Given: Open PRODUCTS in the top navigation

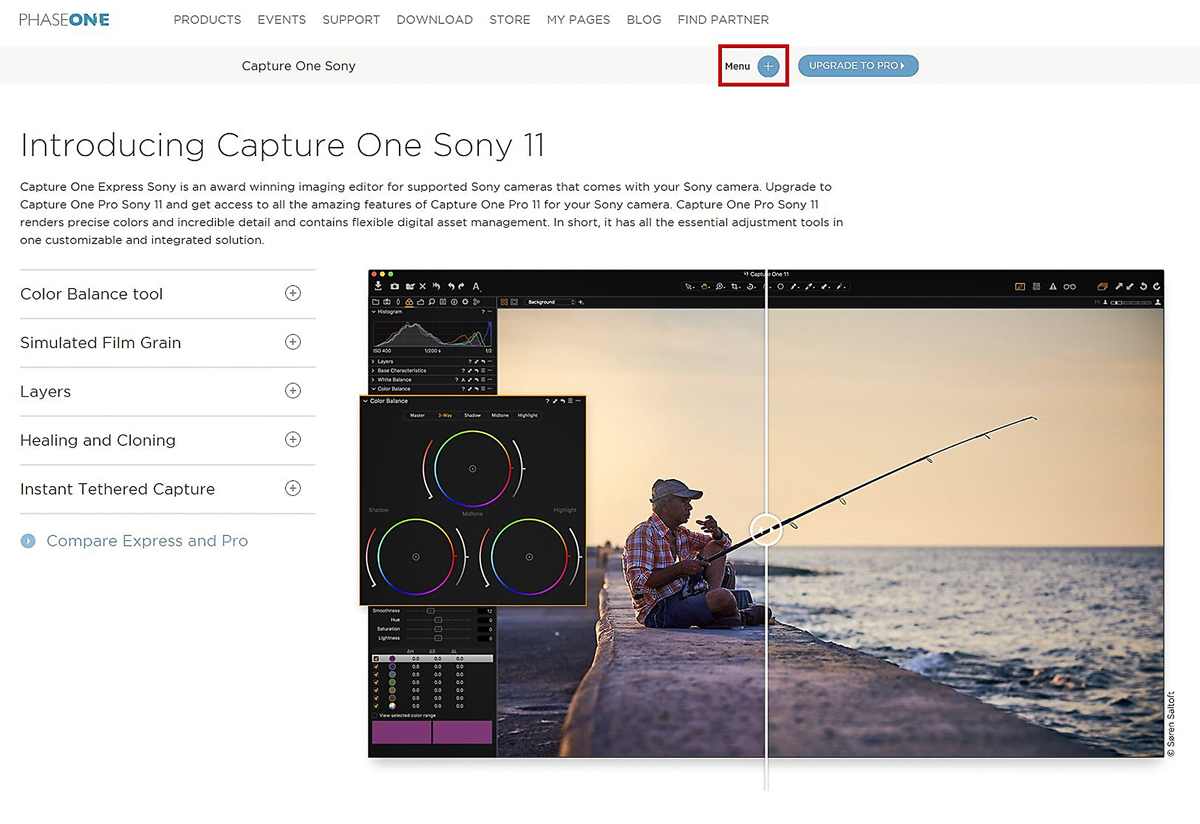Looking at the screenshot, I should [x=207, y=19].
